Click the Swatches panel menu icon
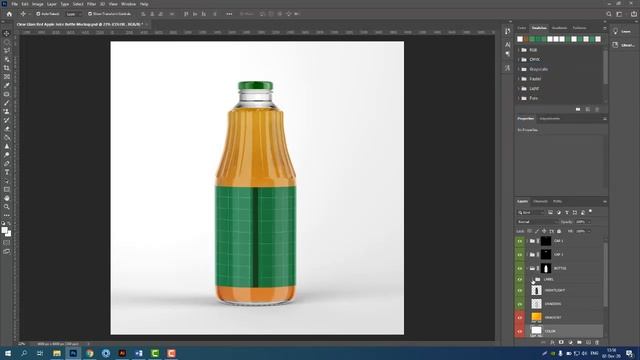The image size is (640, 360). (604, 28)
